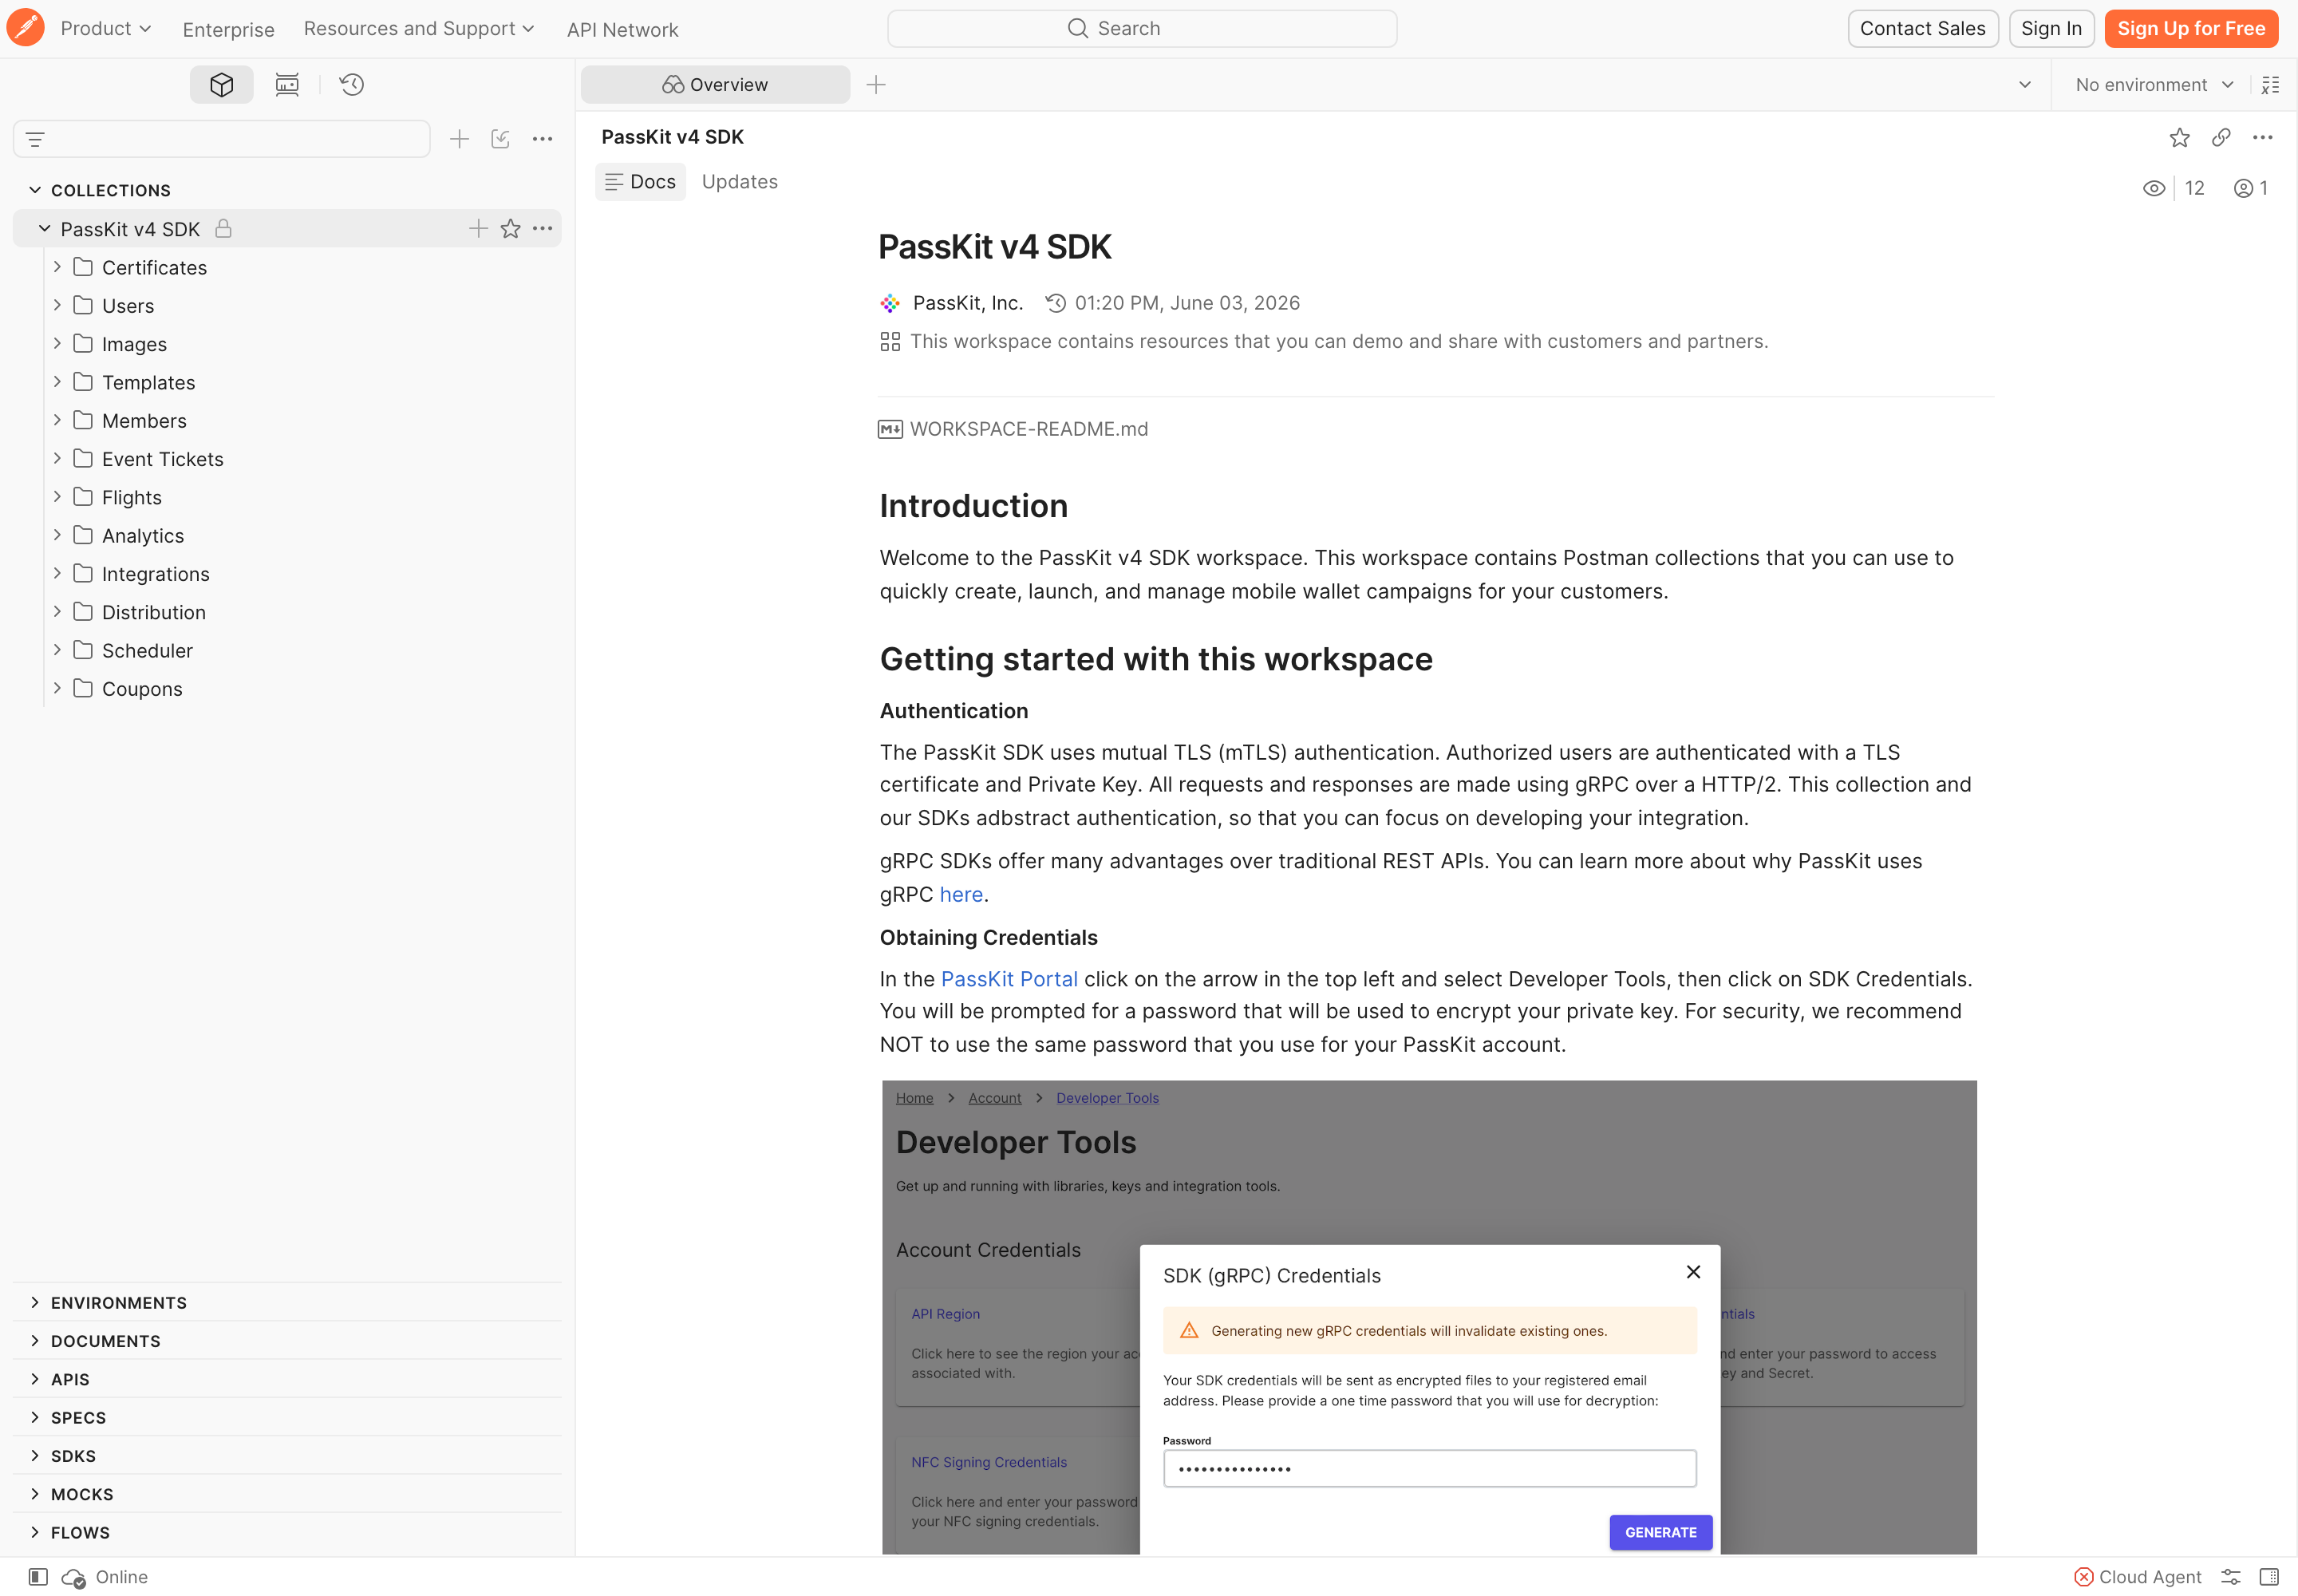Open the tab list chevron dropdown

coord(2025,84)
